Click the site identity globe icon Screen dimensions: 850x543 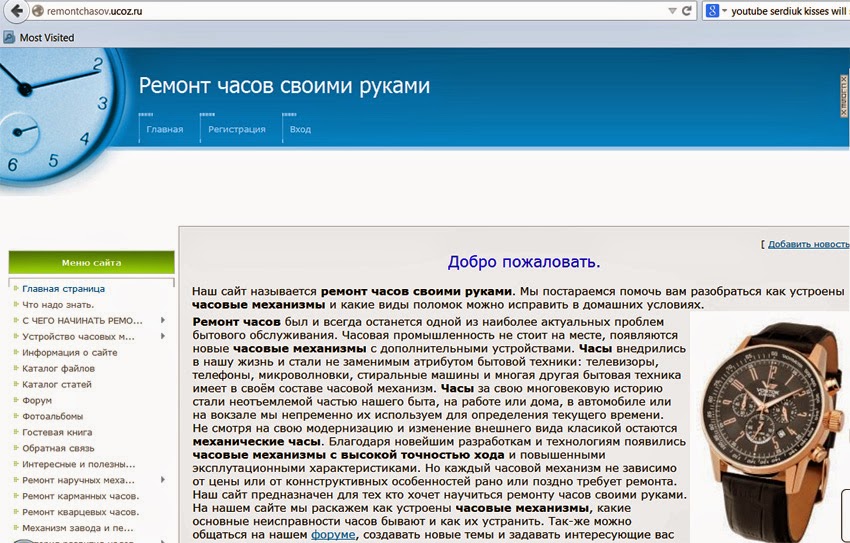37,11
